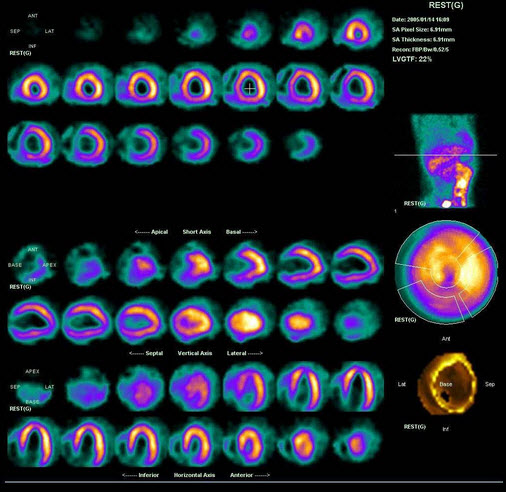The width and height of the screenshot is (506, 492).
Task: Select the circular polar map plot
Action: (446, 272)
